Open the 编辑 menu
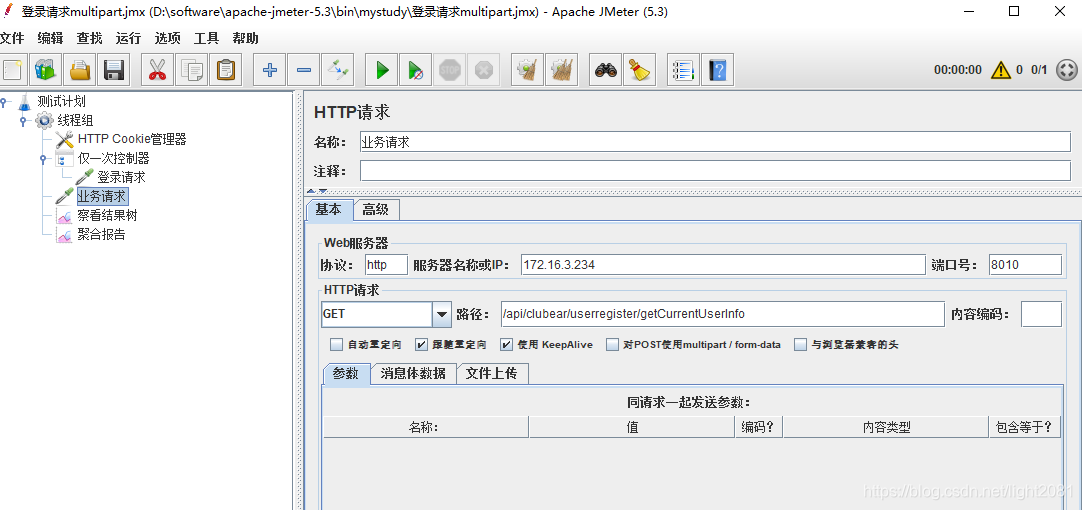 (x=50, y=39)
